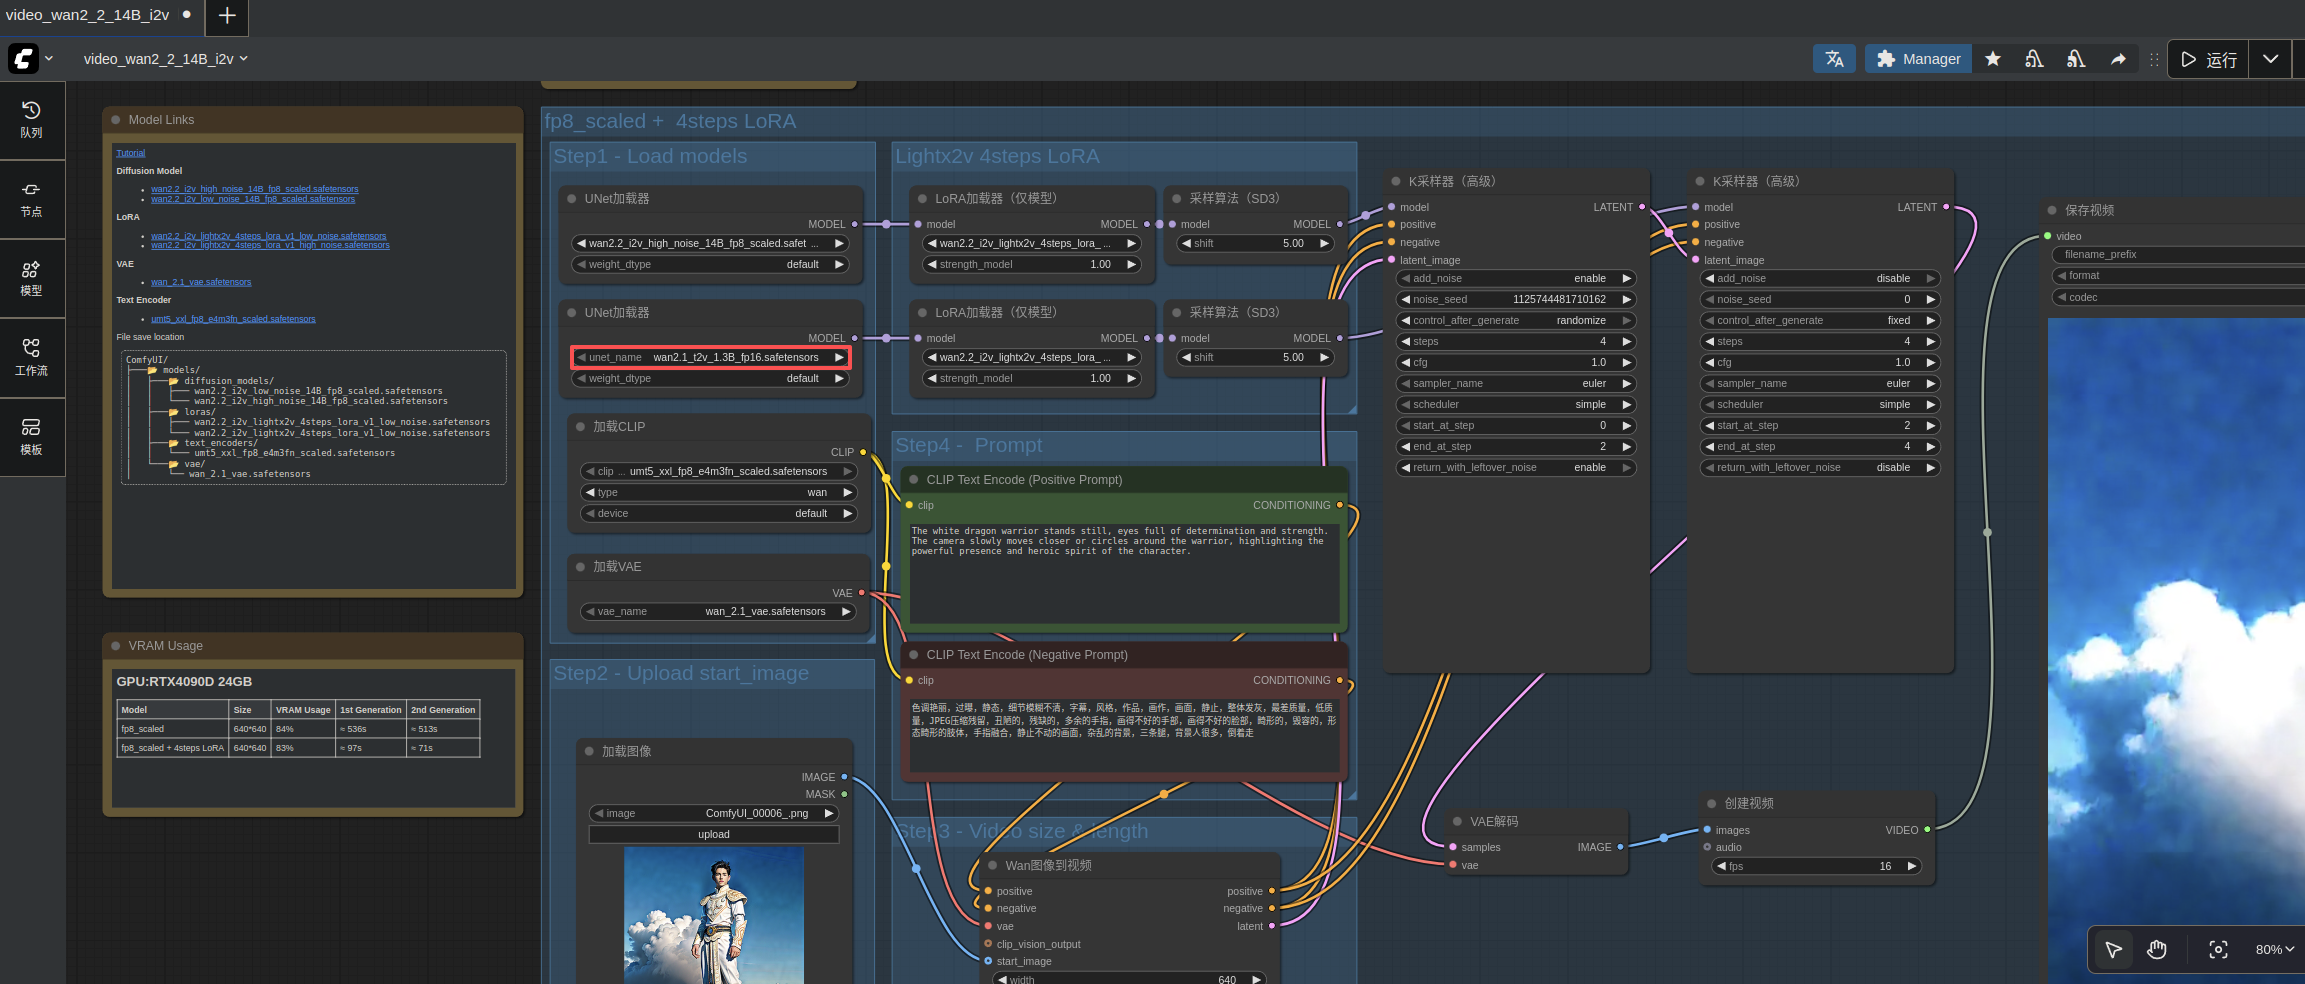This screenshot has height=984, width=2305.
Task: Open the node library (节点) sidebar panel
Action: [x=32, y=200]
